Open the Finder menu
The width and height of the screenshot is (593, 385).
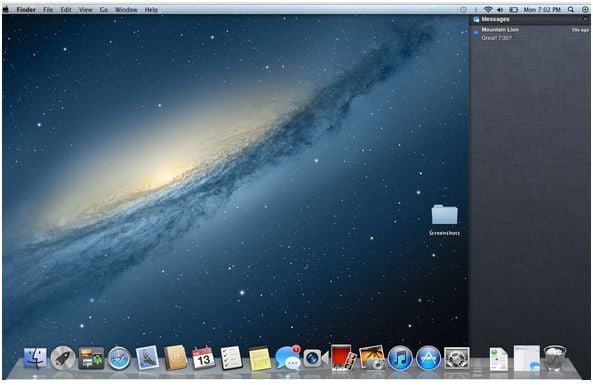(26, 10)
